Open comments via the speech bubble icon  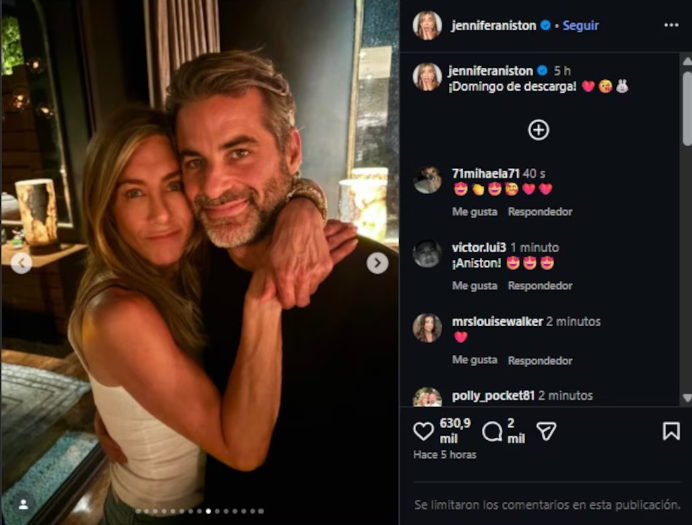[492, 431]
